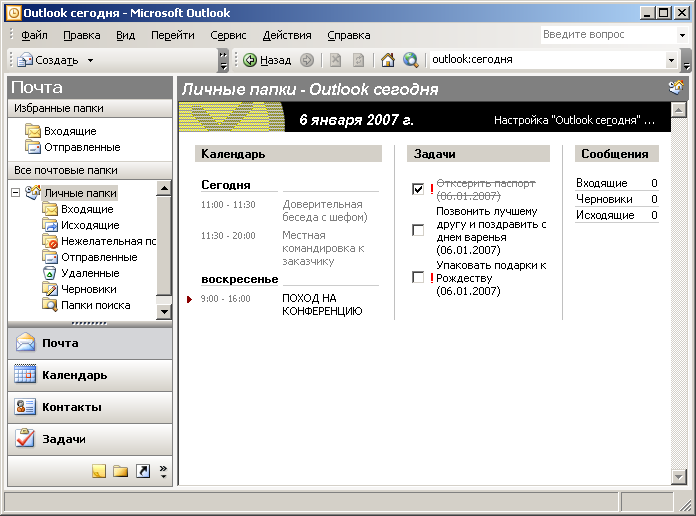Open the Сообщения Входящие link
Image resolution: width=696 pixels, height=516 pixels.
[x=601, y=183]
